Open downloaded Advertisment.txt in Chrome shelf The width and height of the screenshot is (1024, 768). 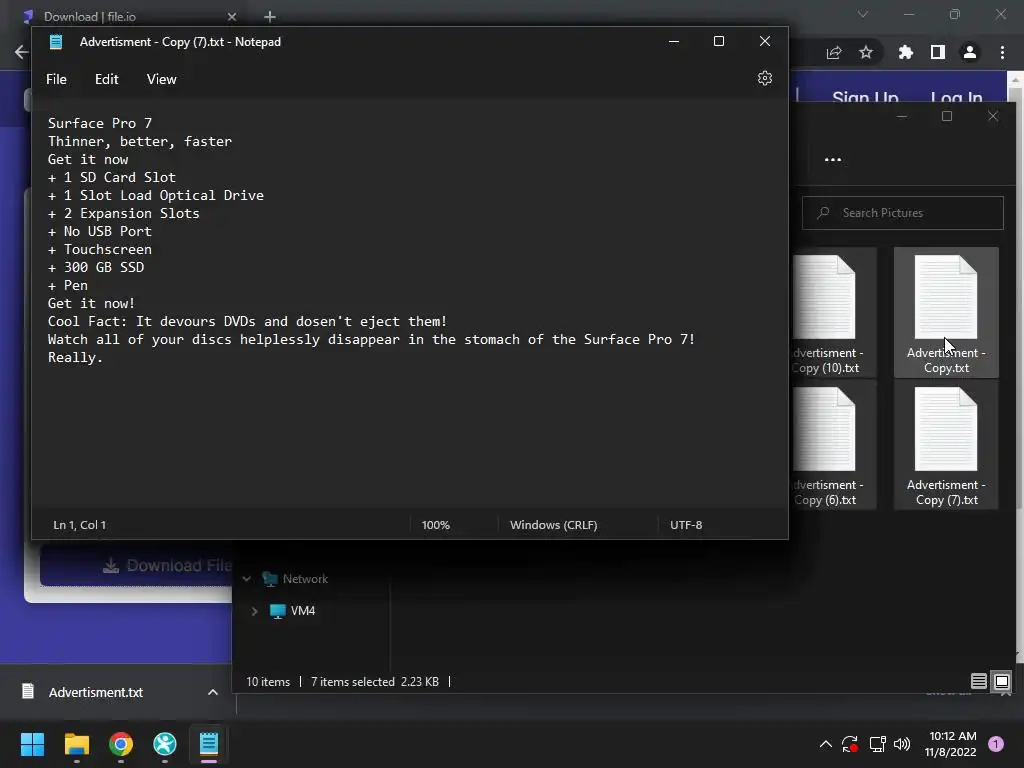pos(95,692)
